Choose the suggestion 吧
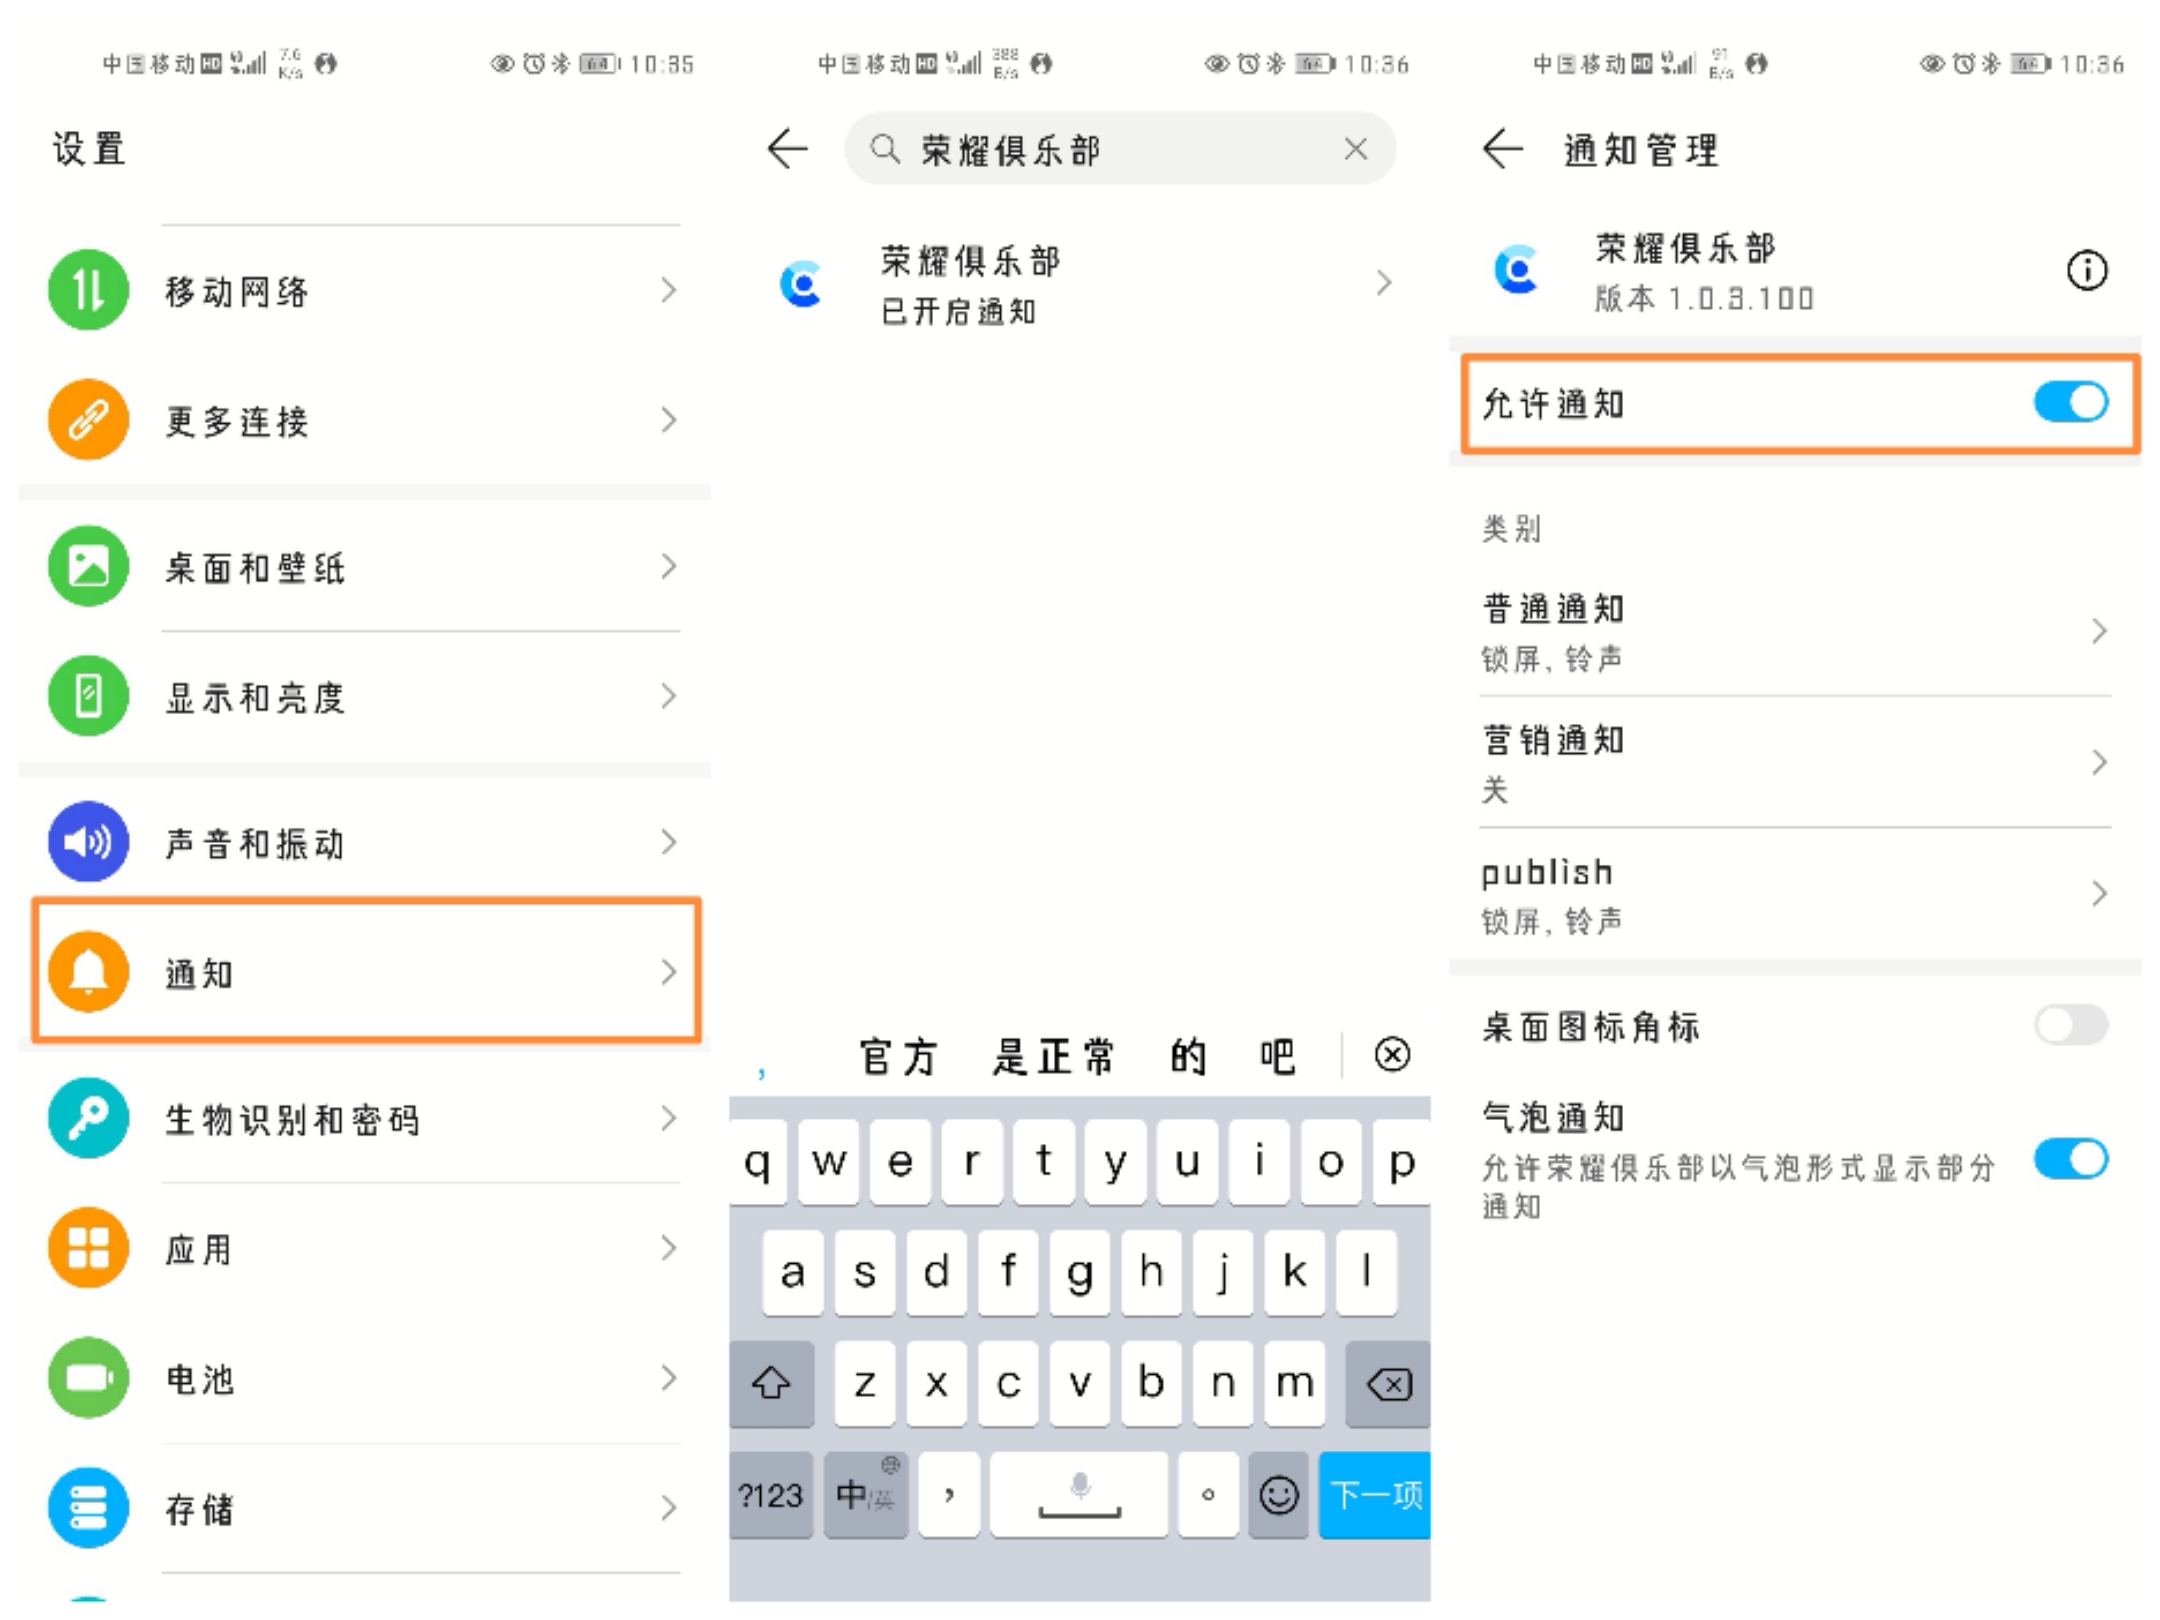The width and height of the screenshot is (2160, 1620). [x=1277, y=1056]
